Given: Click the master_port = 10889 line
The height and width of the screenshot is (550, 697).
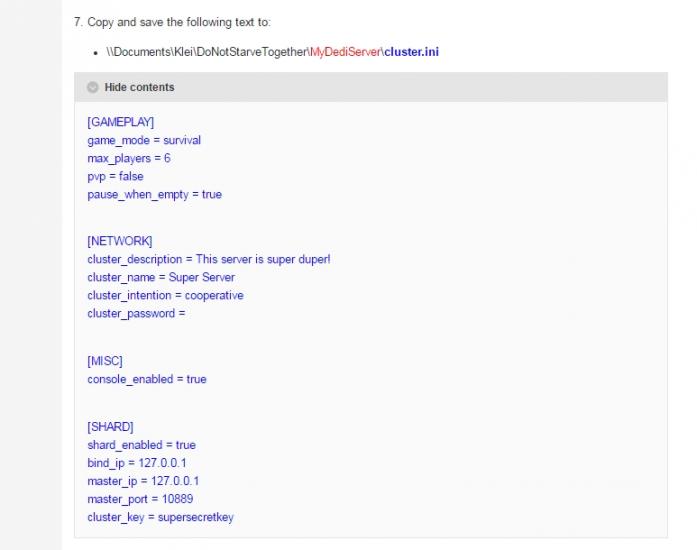Looking at the screenshot, I should coord(140,498).
